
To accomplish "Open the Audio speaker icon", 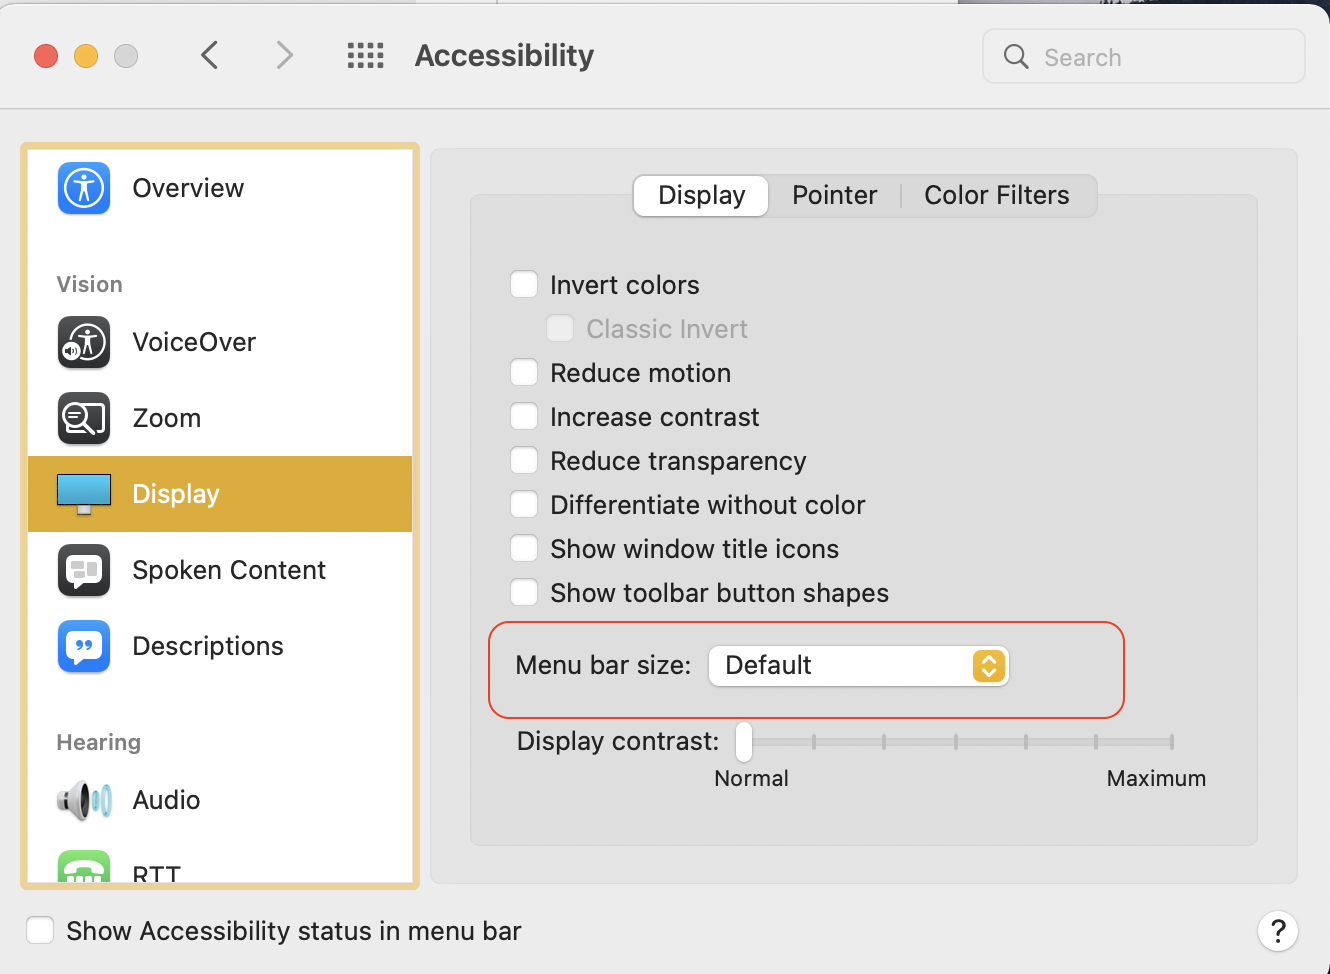I will 84,800.
